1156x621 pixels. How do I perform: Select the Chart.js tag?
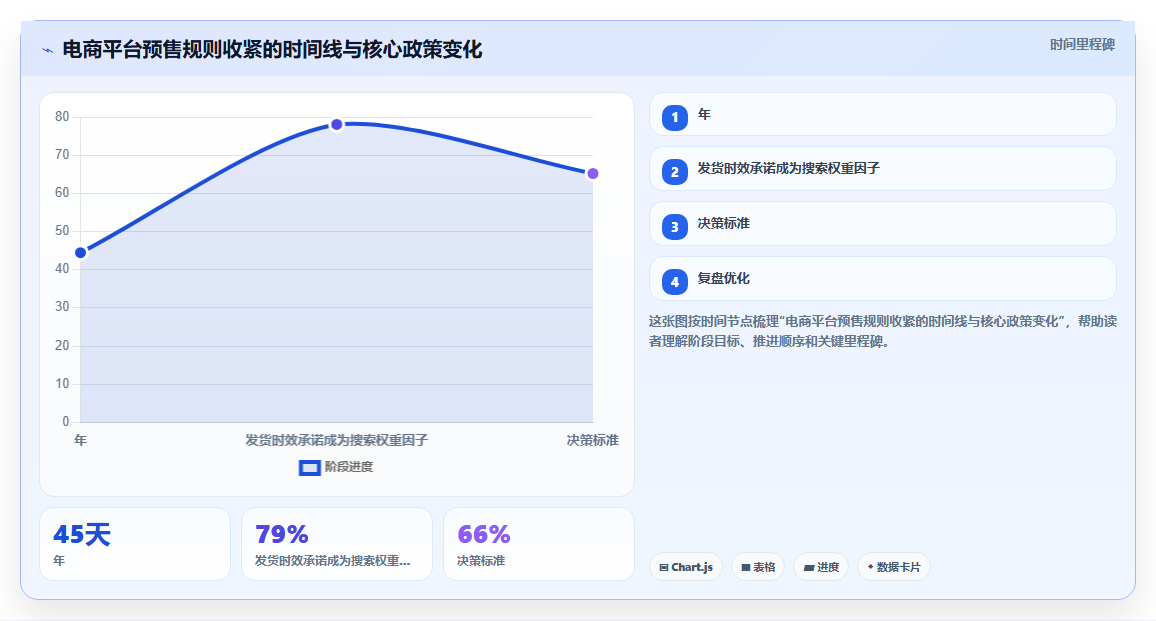click(686, 567)
